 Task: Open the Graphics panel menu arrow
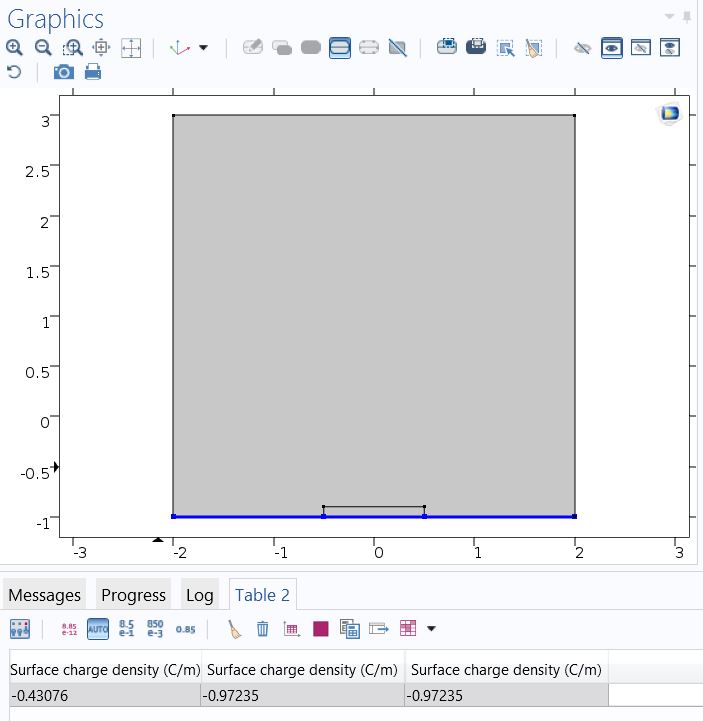coord(669,16)
